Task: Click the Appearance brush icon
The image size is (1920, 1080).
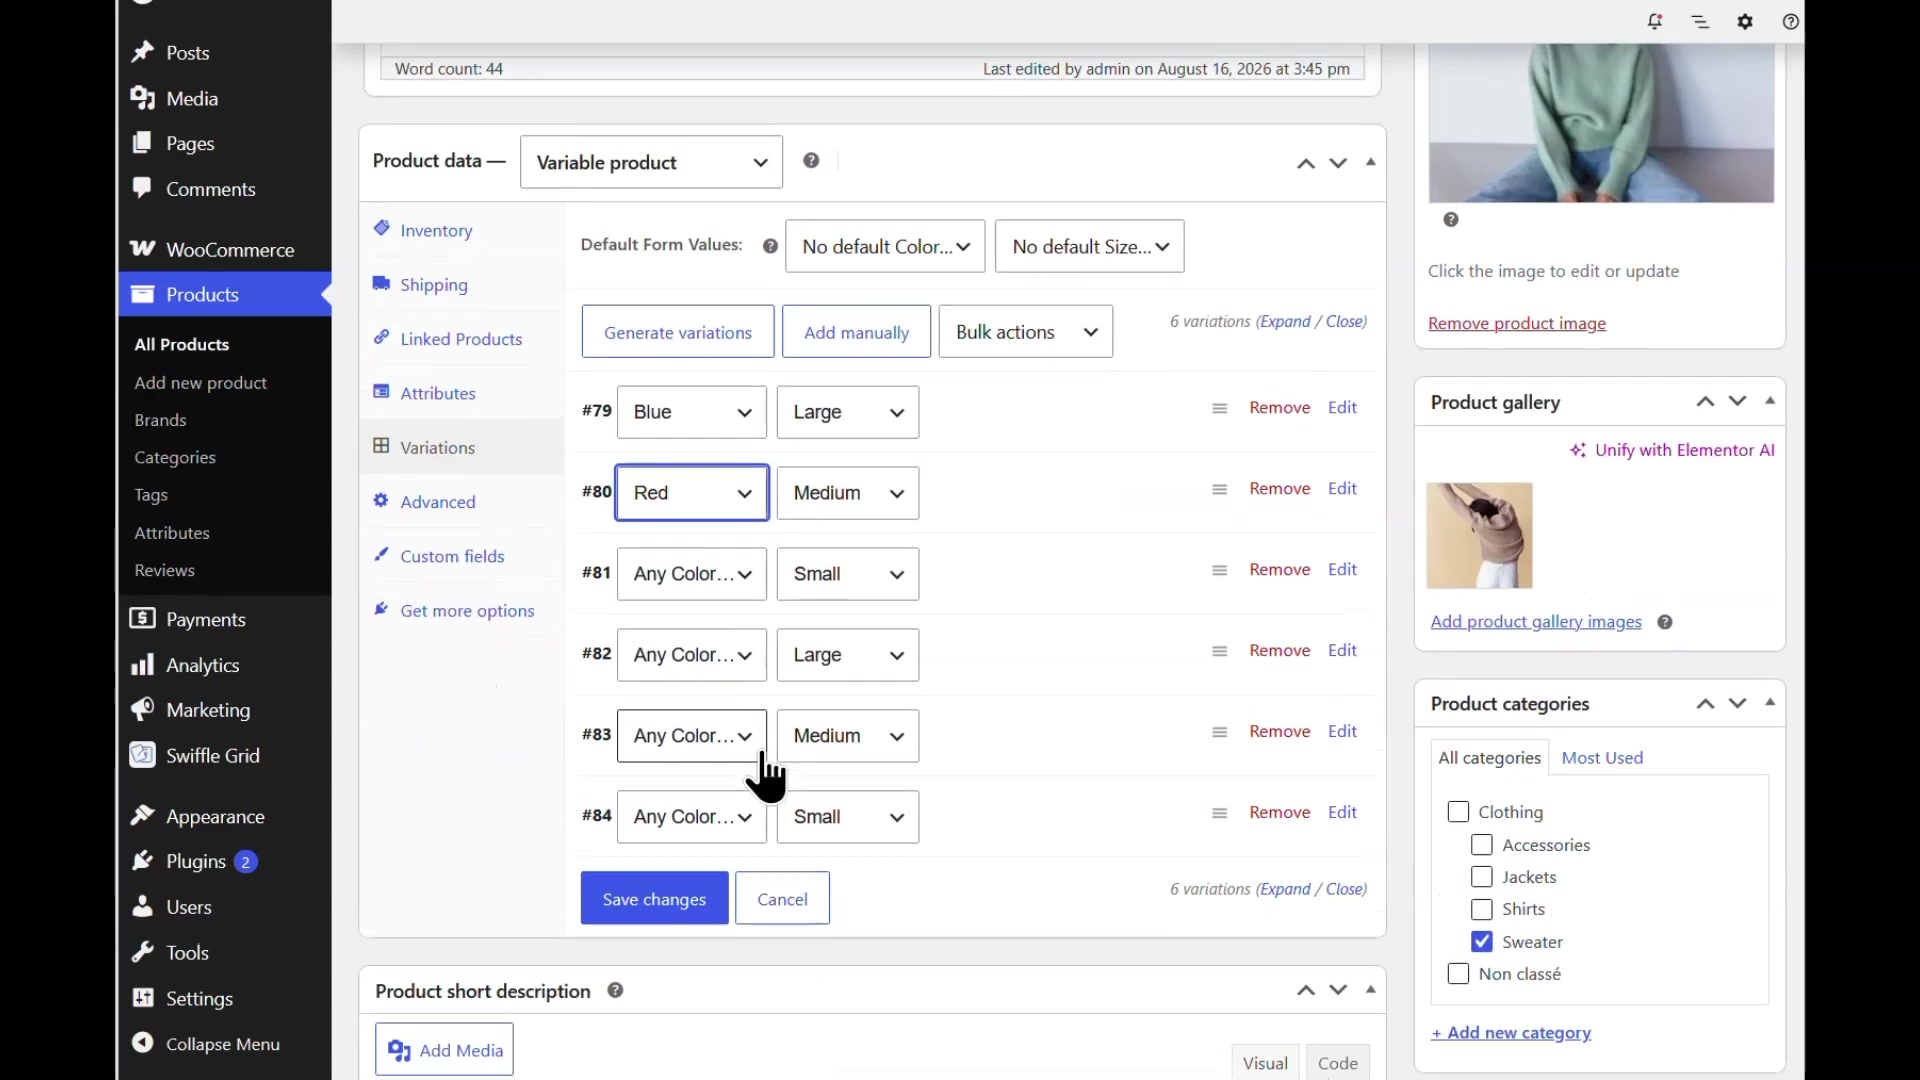Action: [x=142, y=816]
